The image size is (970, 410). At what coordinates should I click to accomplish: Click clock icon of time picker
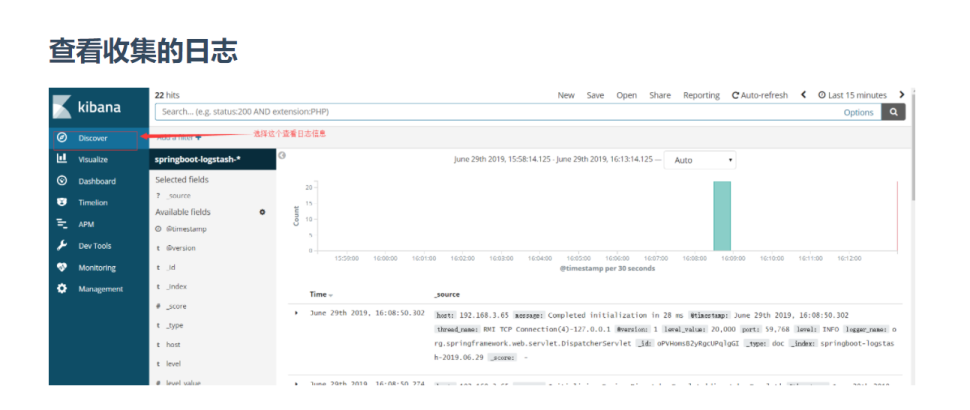[x=822, y=95]
